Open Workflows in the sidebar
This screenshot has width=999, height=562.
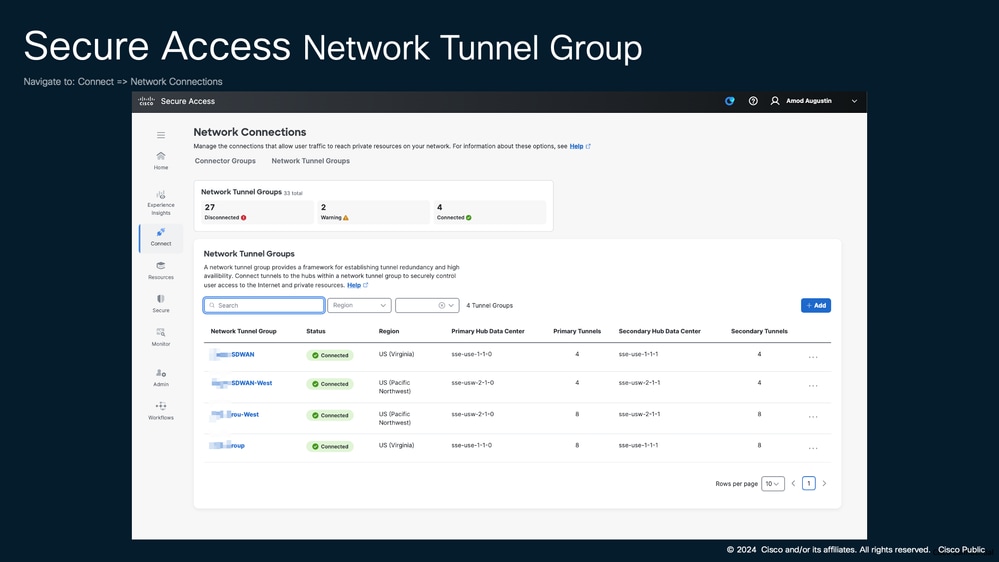[x=161, y=411]
